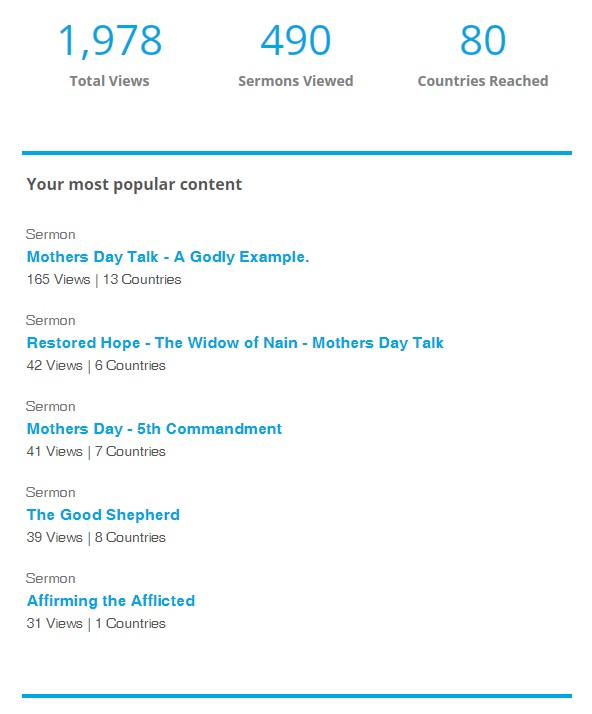The width and height of the screenshot is (592, 714).
Task: Click 39 Views | 8 Countries stats text
Action: 96,537
